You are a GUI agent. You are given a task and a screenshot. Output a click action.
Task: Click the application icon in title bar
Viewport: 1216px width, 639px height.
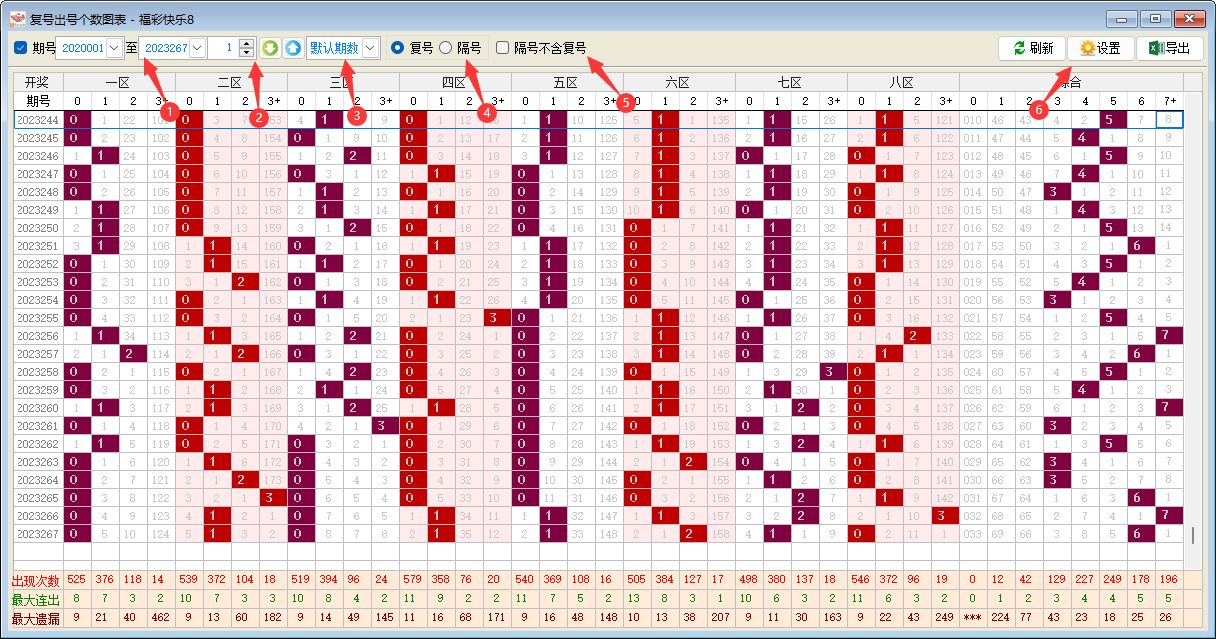(x=17, y=18)
